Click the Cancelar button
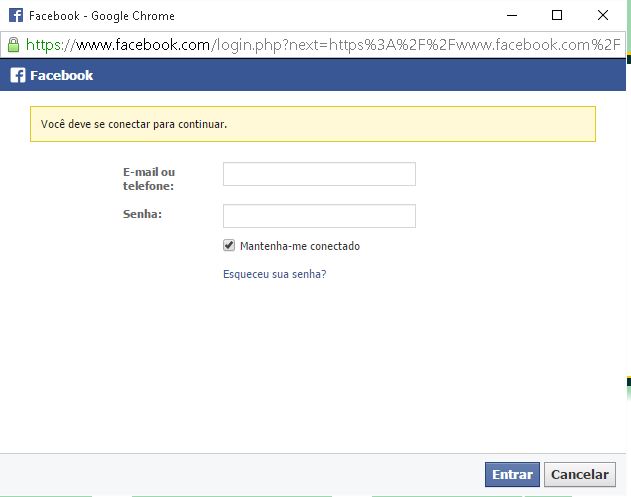The width and height of the screenshot is (631, 497). 579,474
